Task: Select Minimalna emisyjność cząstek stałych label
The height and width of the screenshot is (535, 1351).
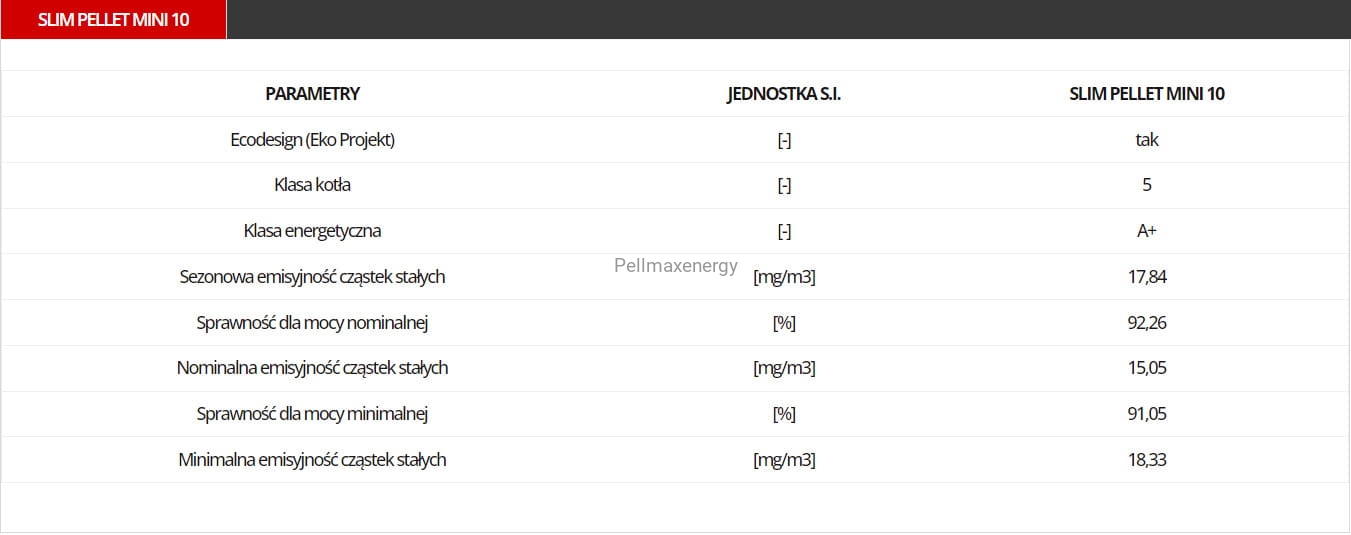Action: click(x=312, y=460)
